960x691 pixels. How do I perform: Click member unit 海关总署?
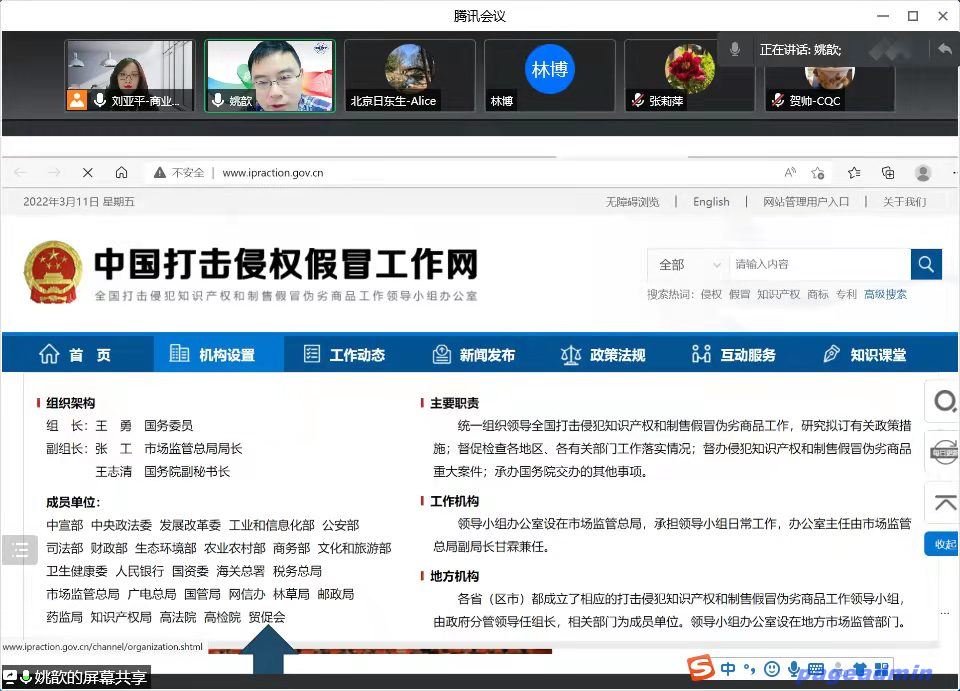coord(241,571)
